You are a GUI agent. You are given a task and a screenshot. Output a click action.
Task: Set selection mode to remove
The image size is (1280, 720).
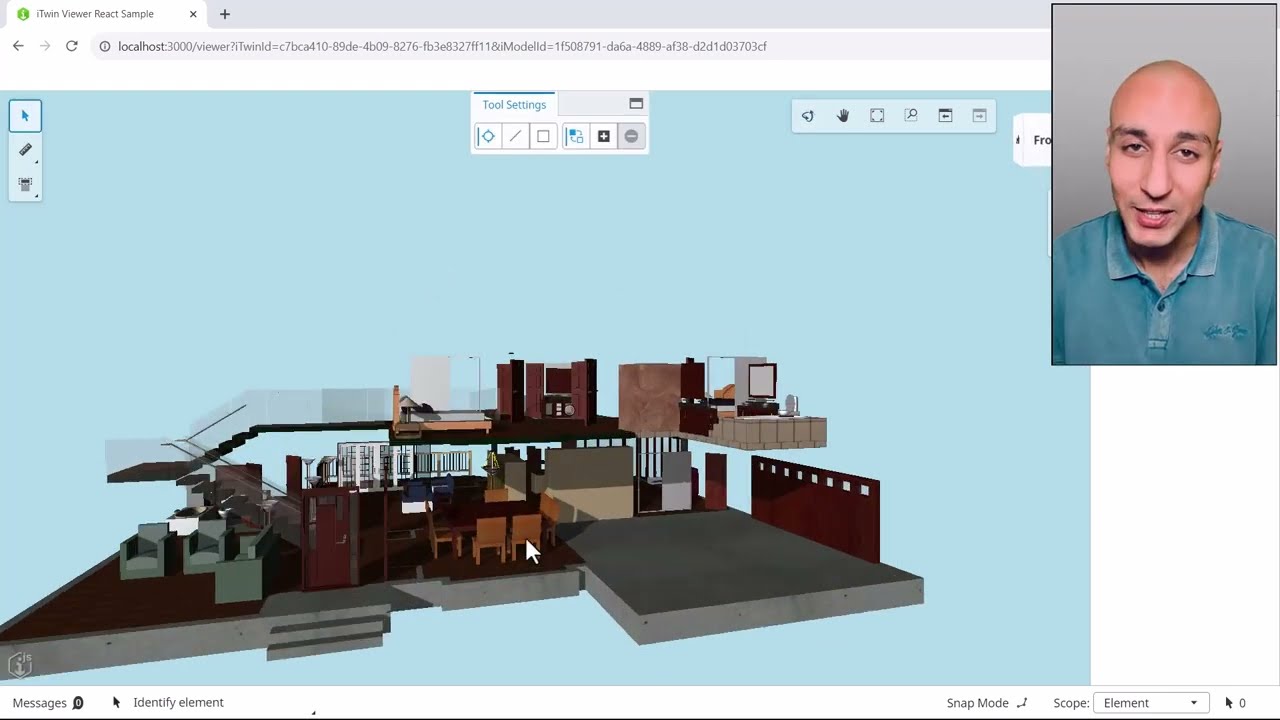click(631, 136)
